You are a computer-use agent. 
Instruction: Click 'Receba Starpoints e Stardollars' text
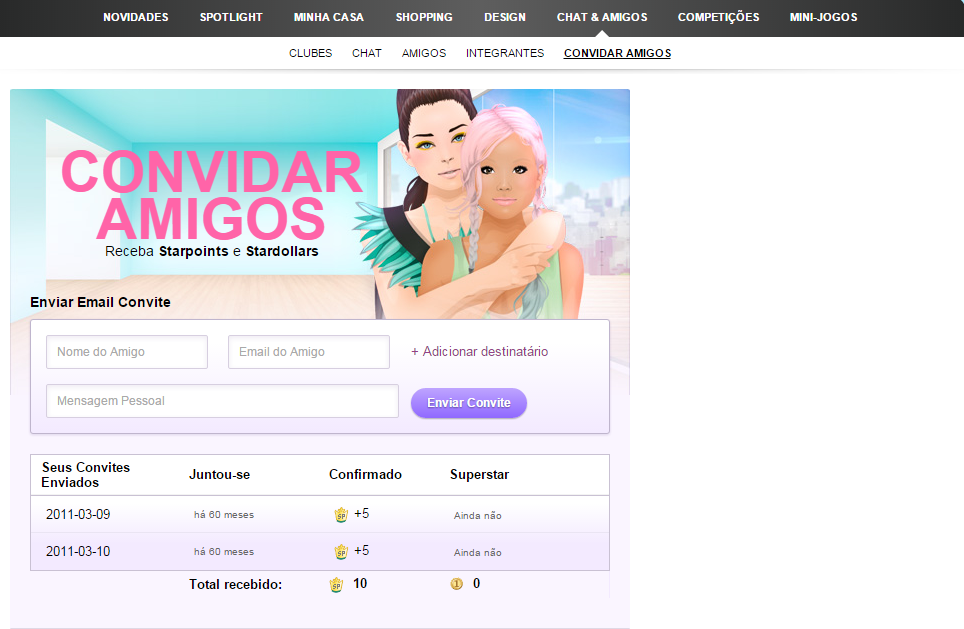coord(211,251)
